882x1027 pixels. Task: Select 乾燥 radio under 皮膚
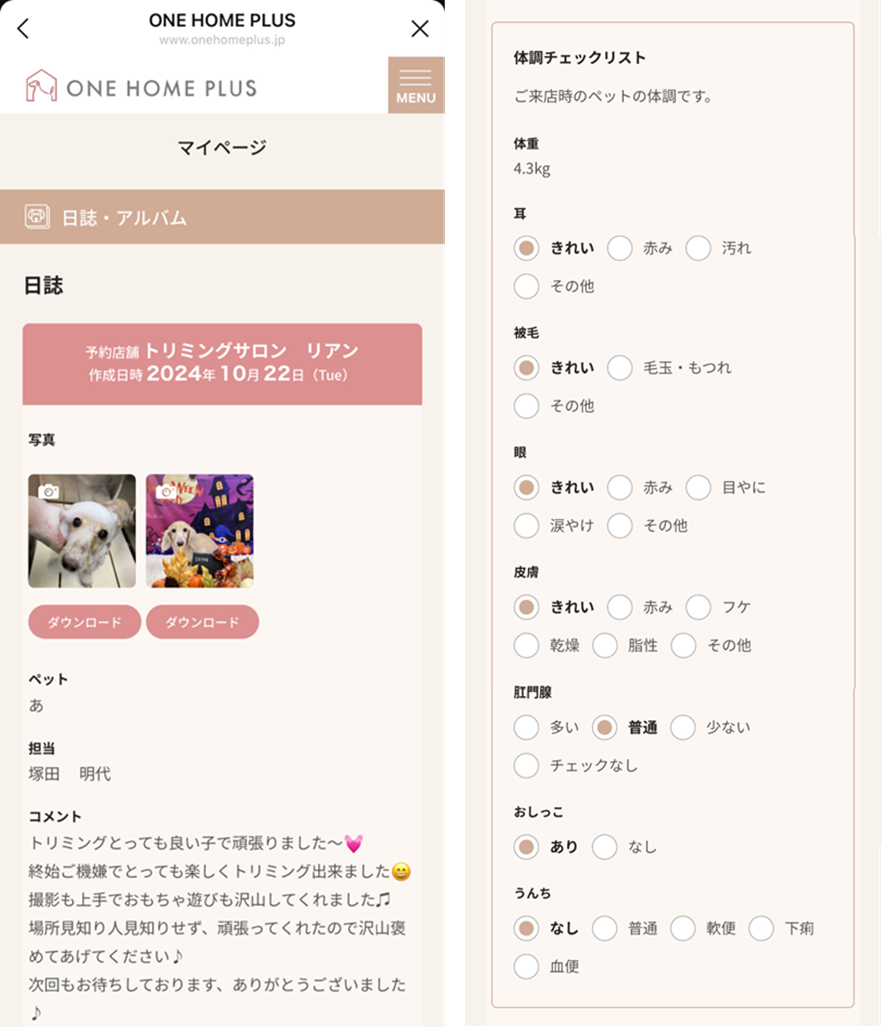526,645
